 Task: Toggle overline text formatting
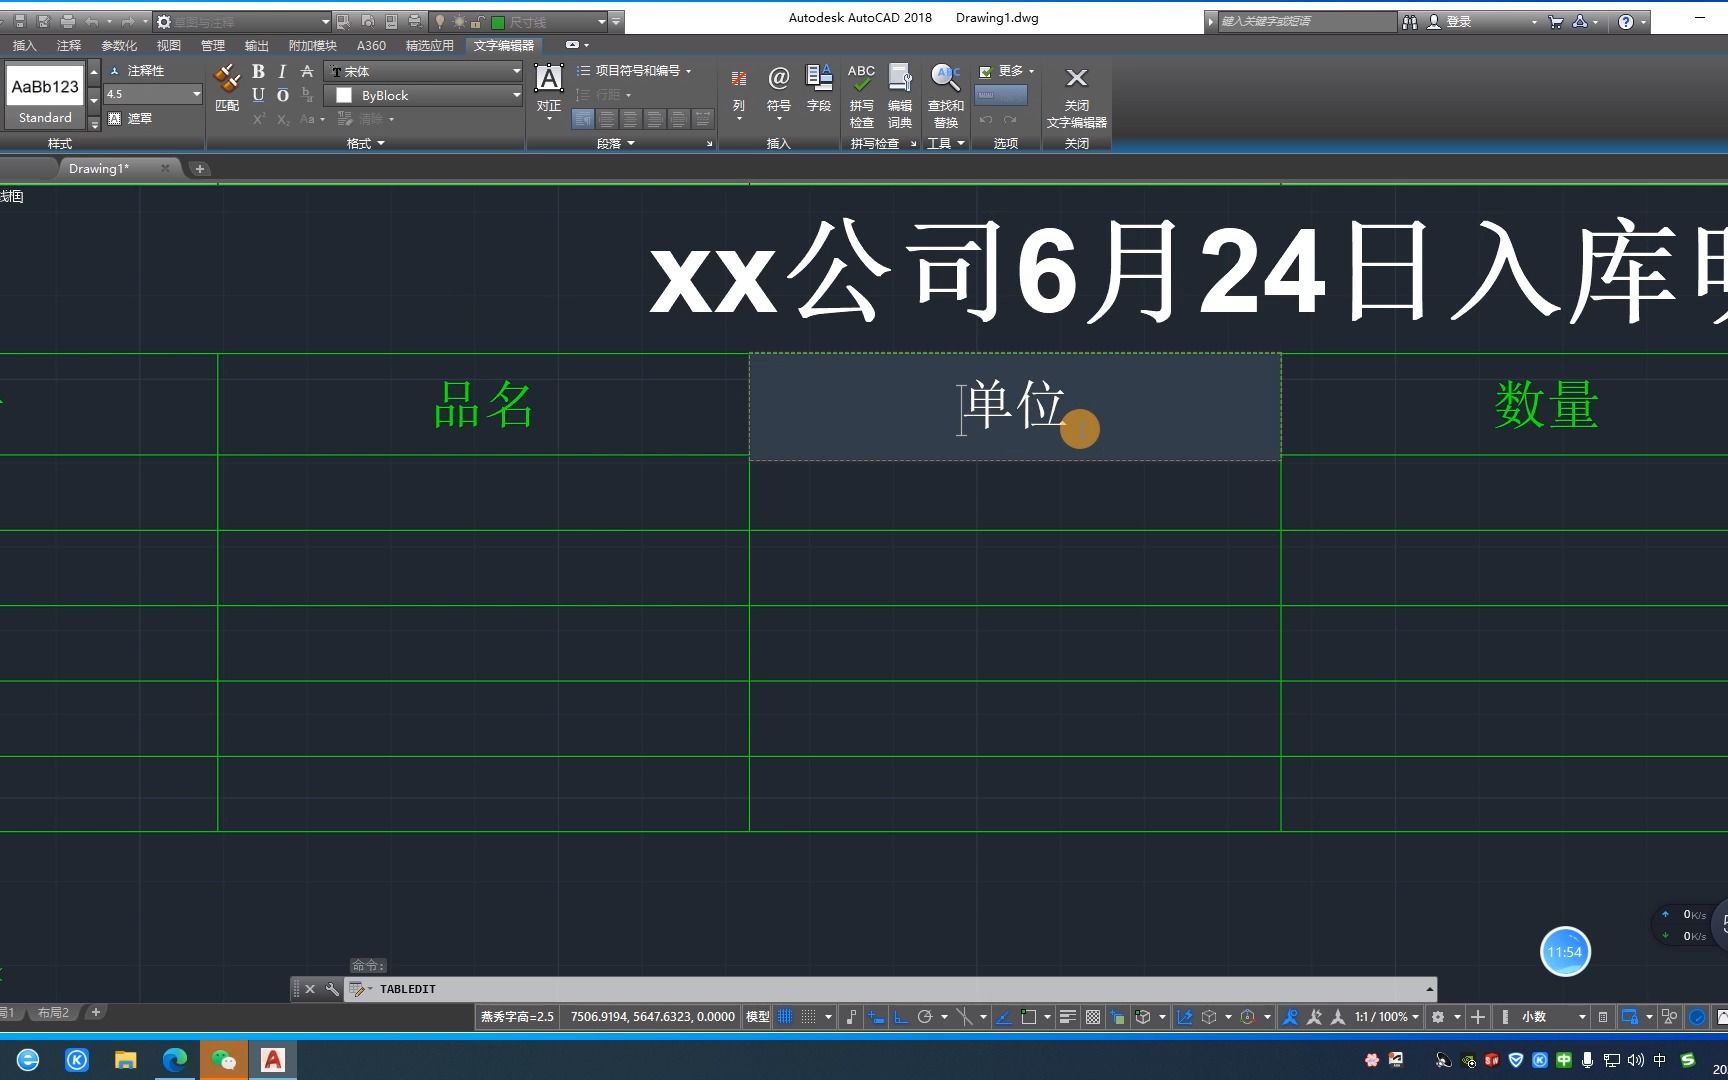pos(282,95)
